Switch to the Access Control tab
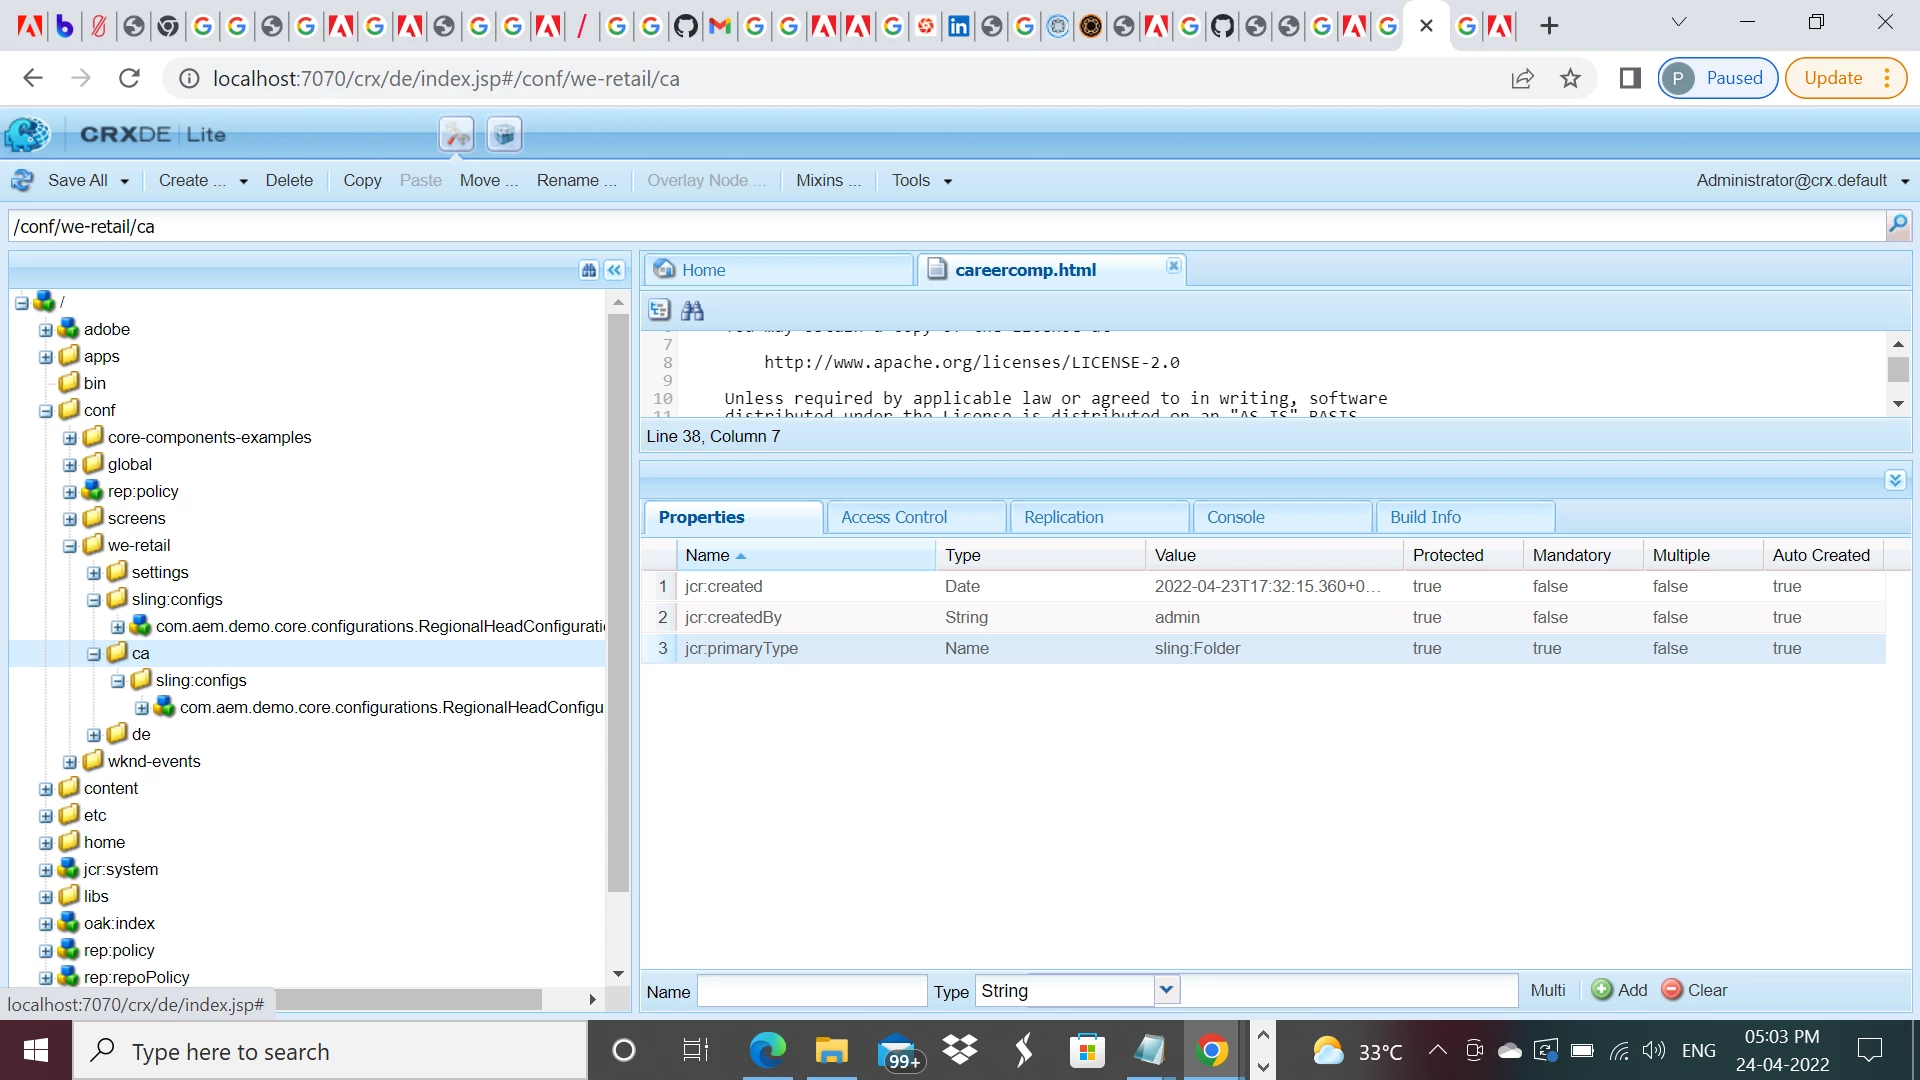Image resolution: width=1920 pixels, height=1080 pixels. pos(894,517)
